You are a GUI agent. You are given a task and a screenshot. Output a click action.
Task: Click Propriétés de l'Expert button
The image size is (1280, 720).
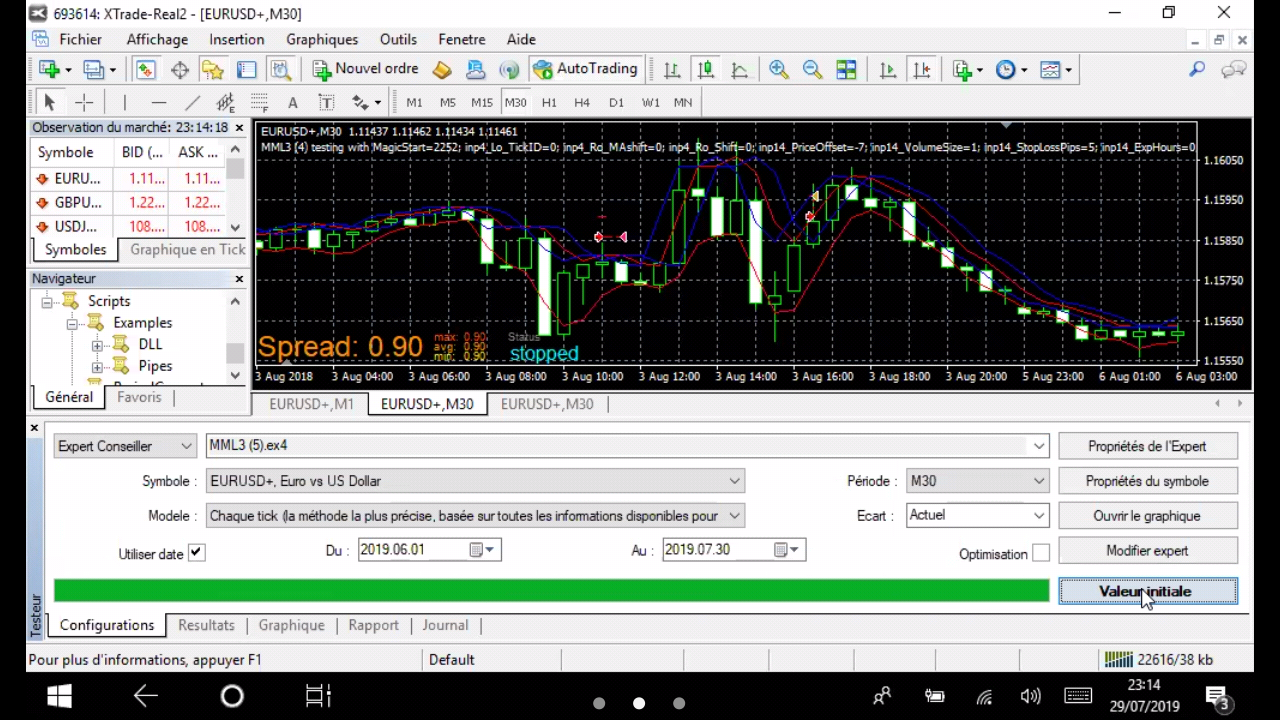click(x=1147, y=446)
